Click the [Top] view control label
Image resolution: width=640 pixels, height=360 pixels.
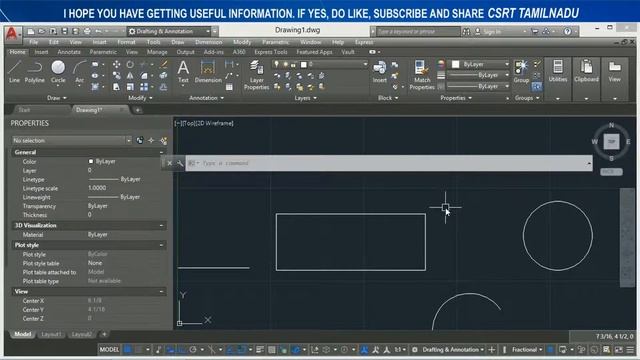coord(189,123)
